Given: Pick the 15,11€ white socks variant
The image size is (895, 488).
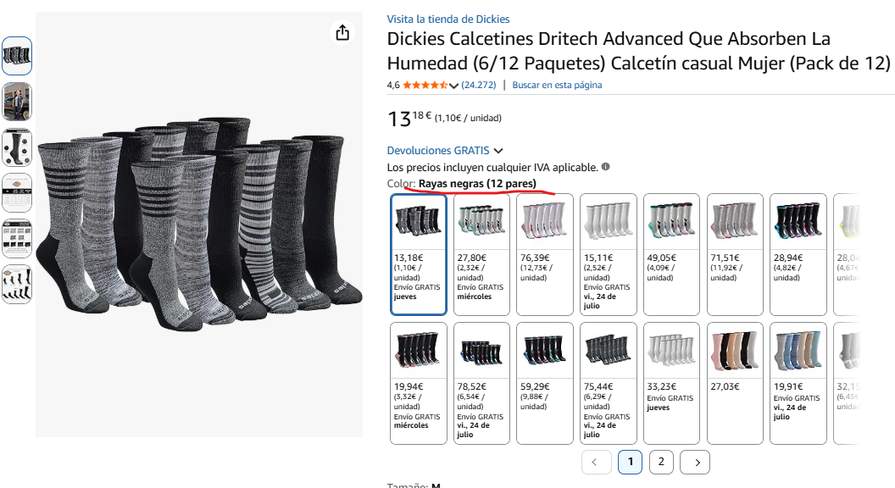Looking at the screenshot, I should tap(608, 255).
